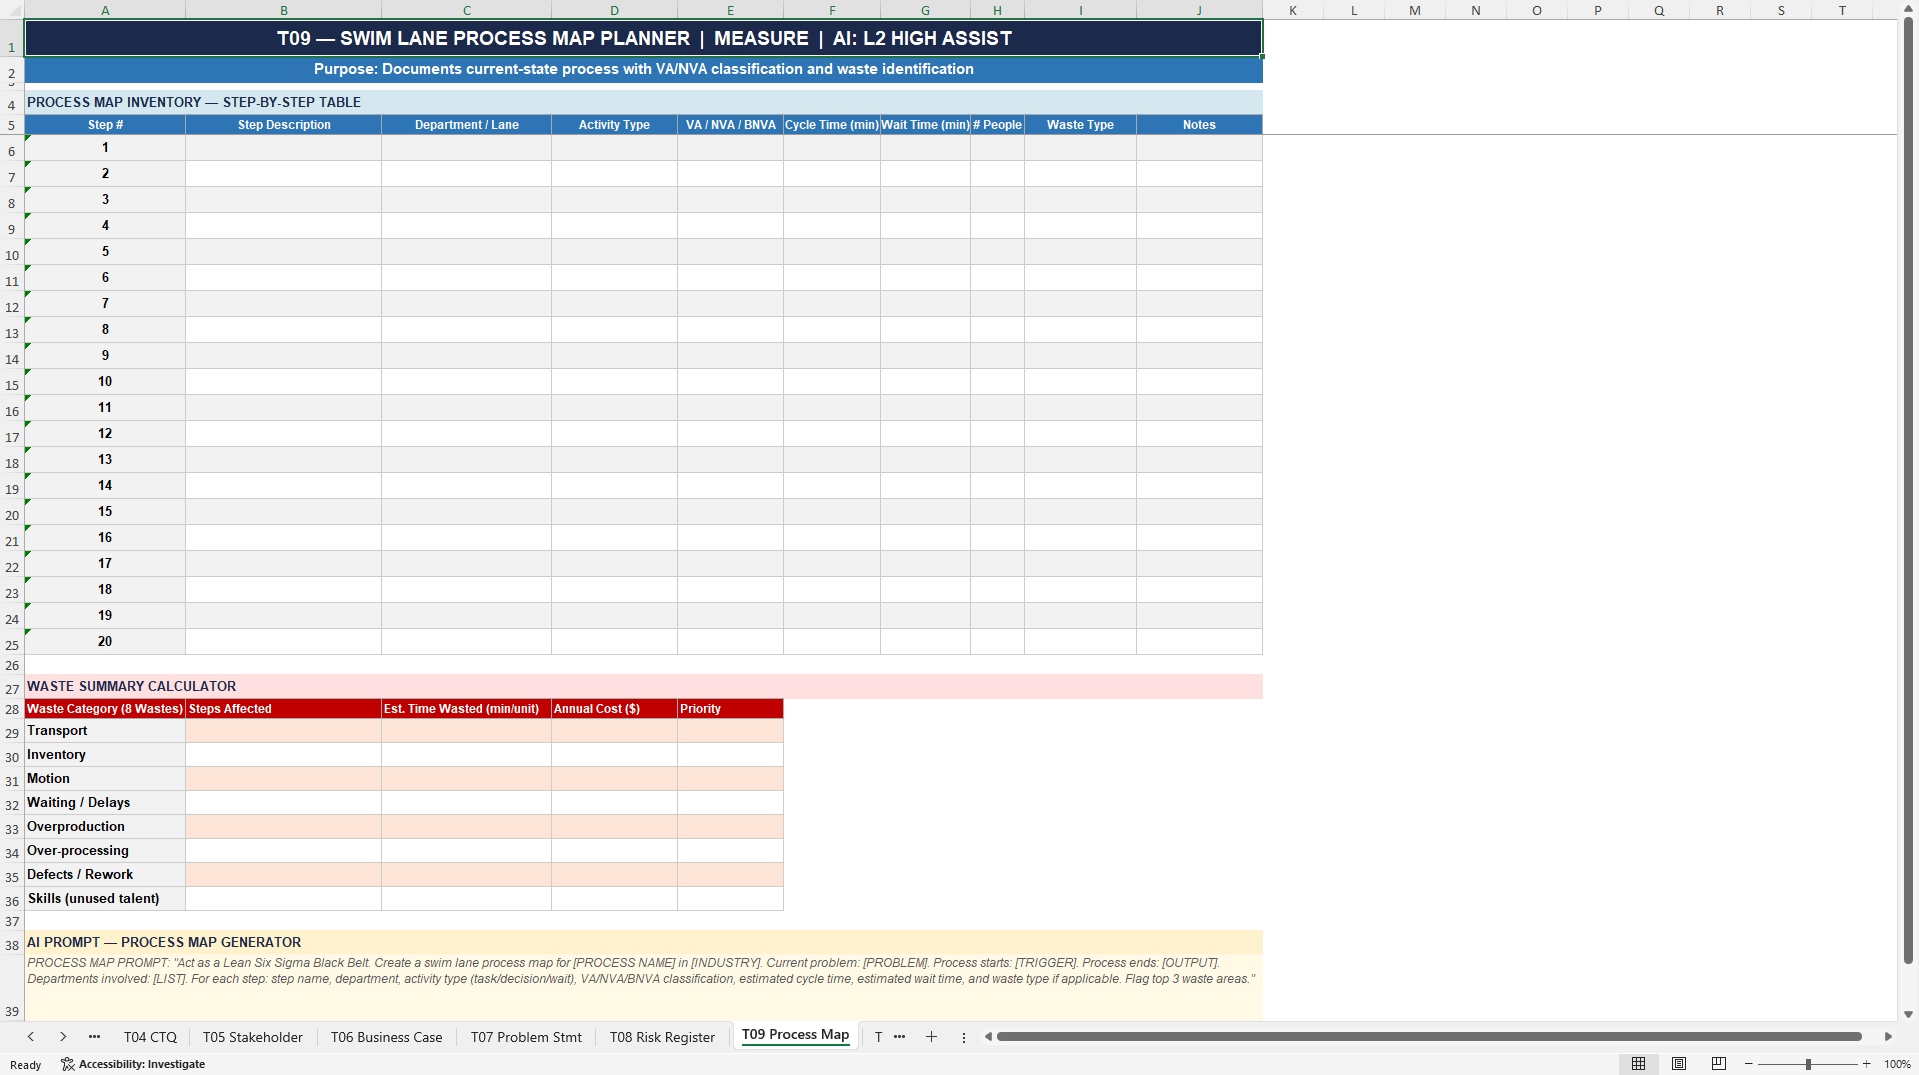The width and height of the screenshot is (1919, 1075).
Task: Select the Step # 20 cell
Action: point(105,642)
